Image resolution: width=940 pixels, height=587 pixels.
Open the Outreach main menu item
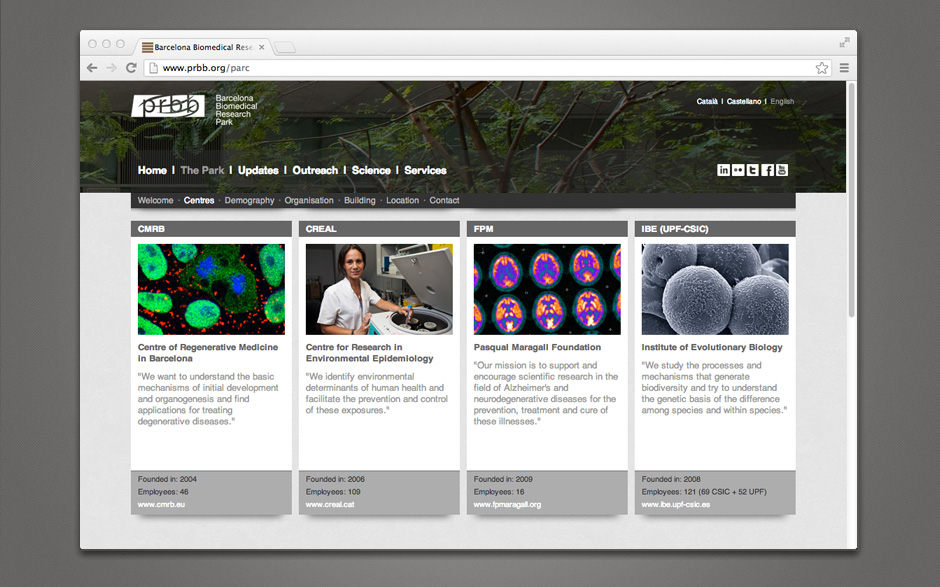point(315,171)
